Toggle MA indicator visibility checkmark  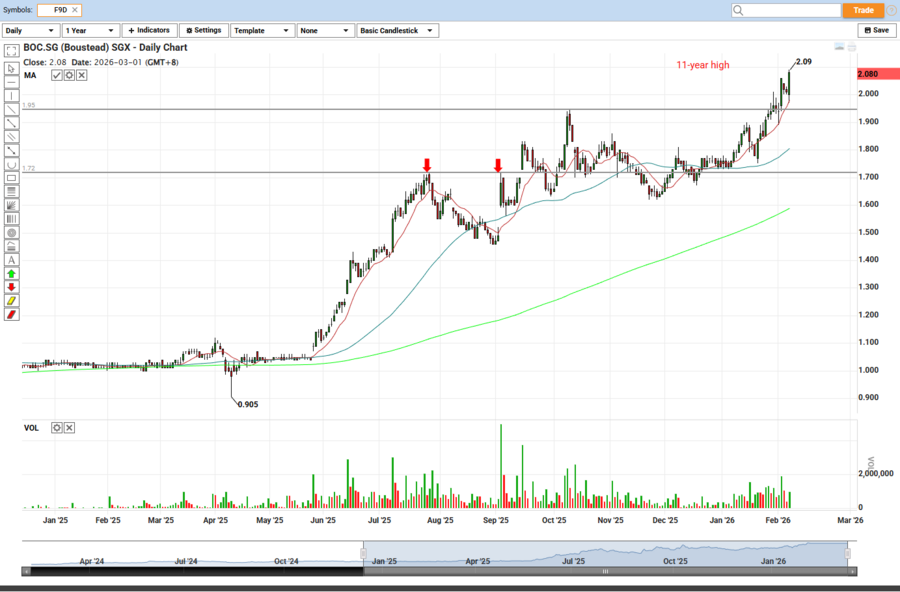click(x=57, y=75)
